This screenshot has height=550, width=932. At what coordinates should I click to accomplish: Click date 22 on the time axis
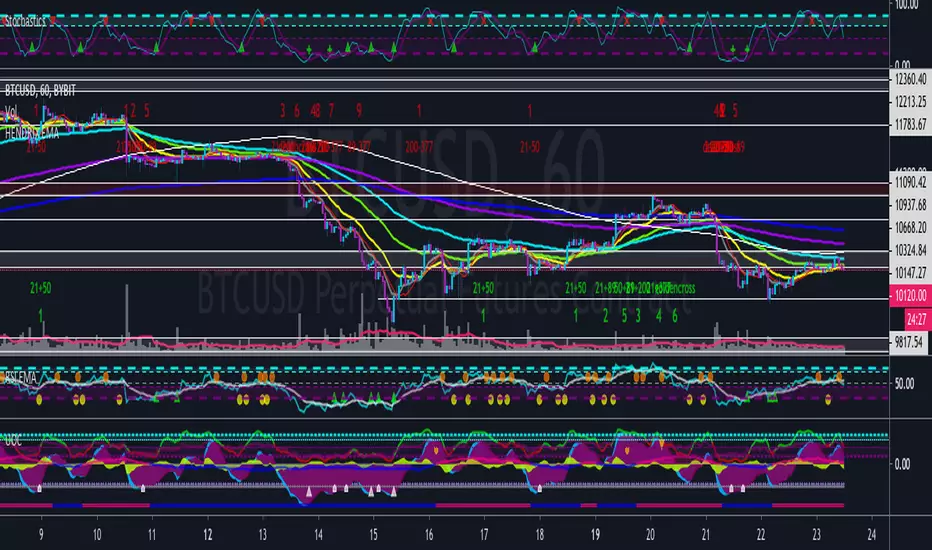click(x=761, y=535)
